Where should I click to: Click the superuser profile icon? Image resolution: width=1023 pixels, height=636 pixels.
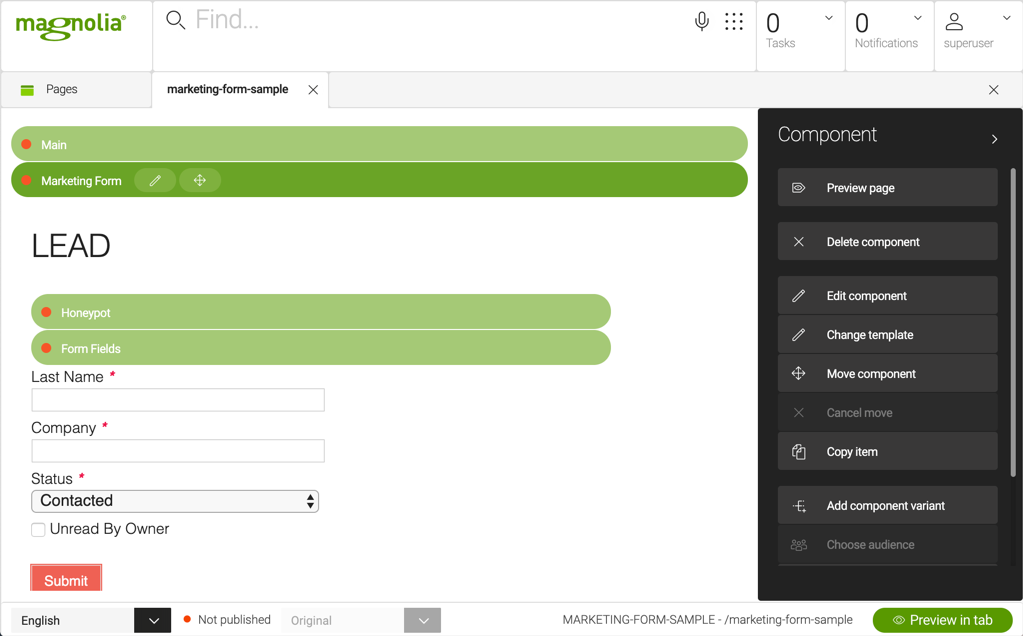coord(954,22)
